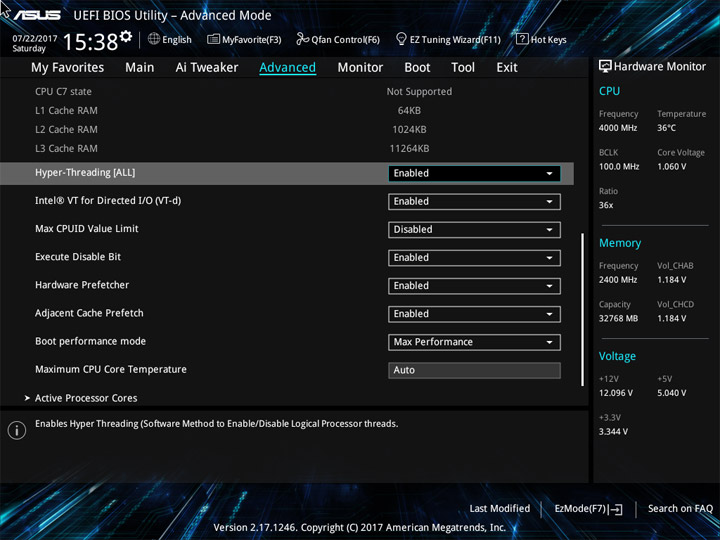
Task: Open the Exit tab
Action: tap(506, 68)
